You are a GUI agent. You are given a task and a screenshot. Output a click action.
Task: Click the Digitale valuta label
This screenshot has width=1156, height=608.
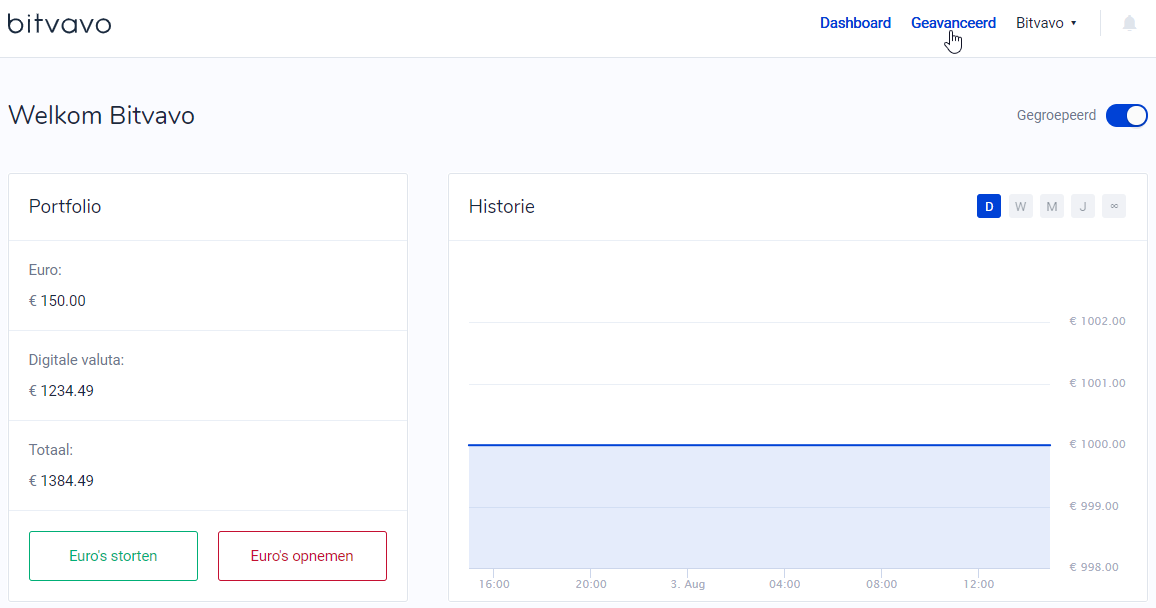tap(76, 360)
